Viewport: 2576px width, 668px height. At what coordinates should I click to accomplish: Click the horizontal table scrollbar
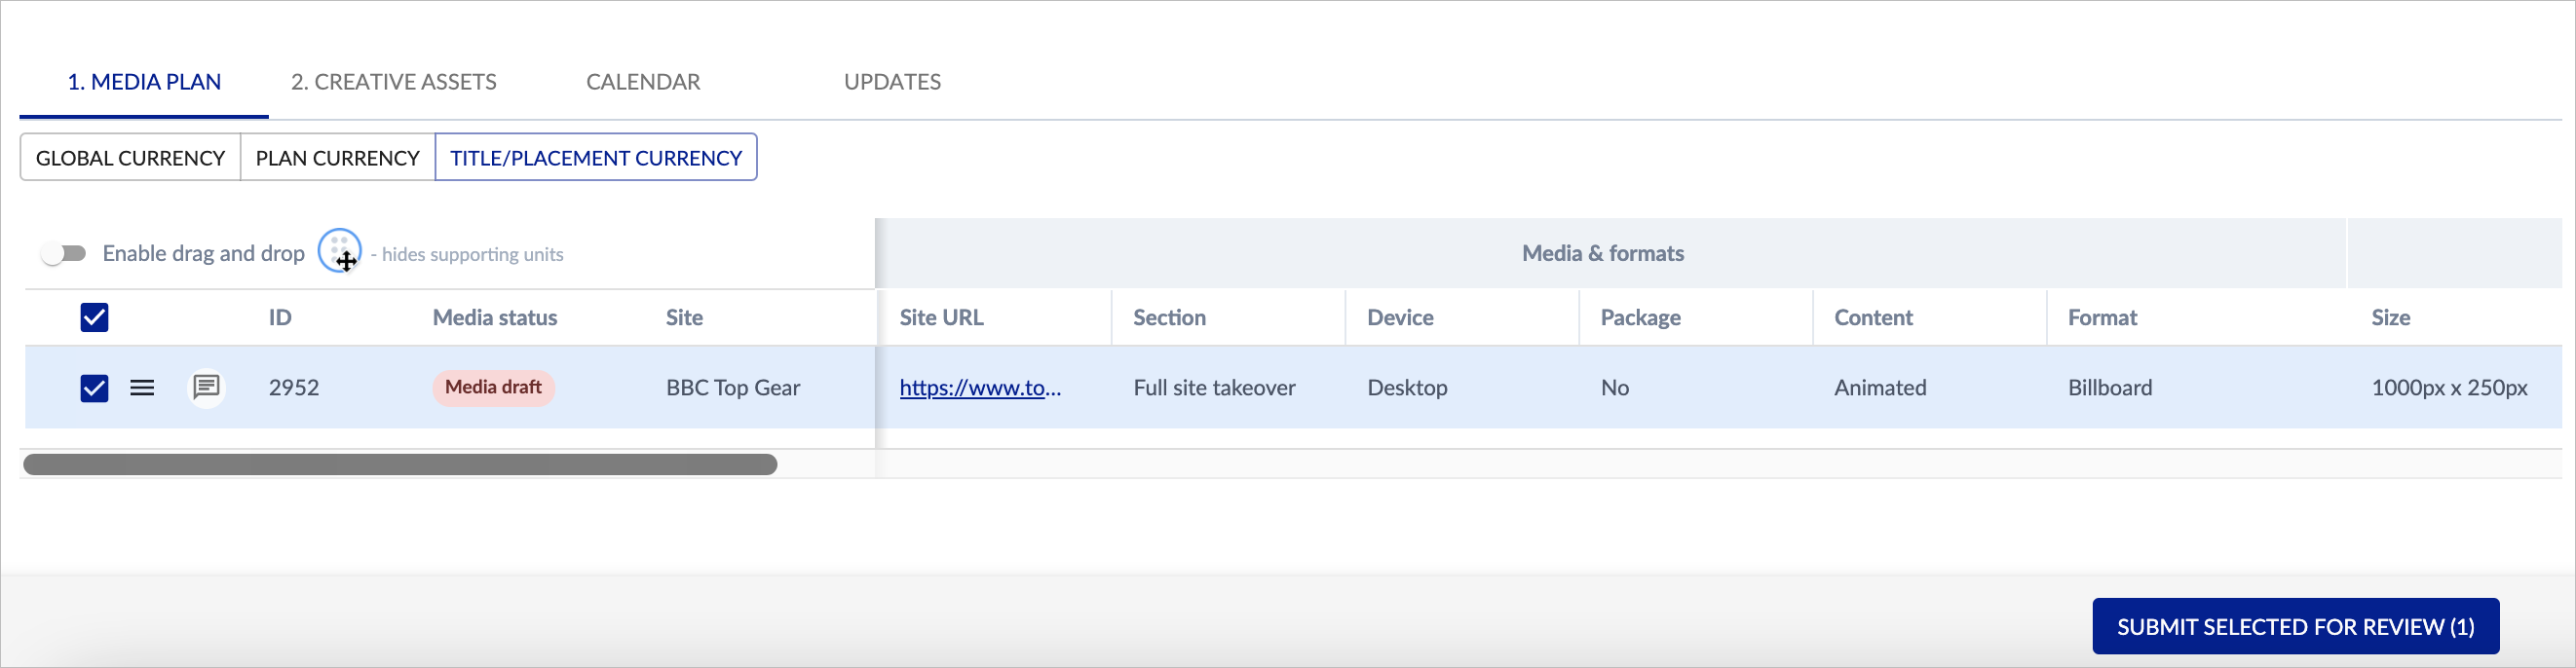[400, 464]
